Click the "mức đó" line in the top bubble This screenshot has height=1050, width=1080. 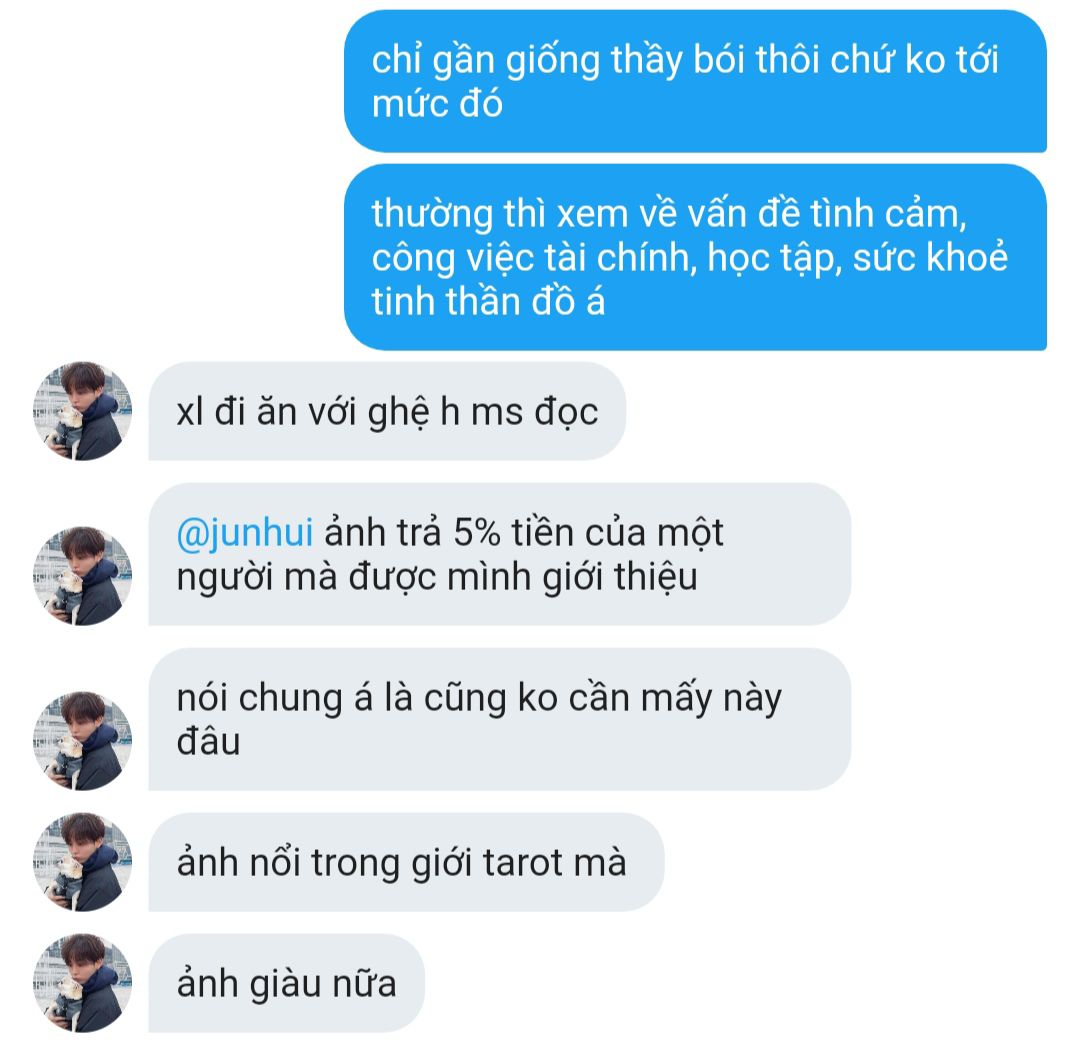[437, 104]
